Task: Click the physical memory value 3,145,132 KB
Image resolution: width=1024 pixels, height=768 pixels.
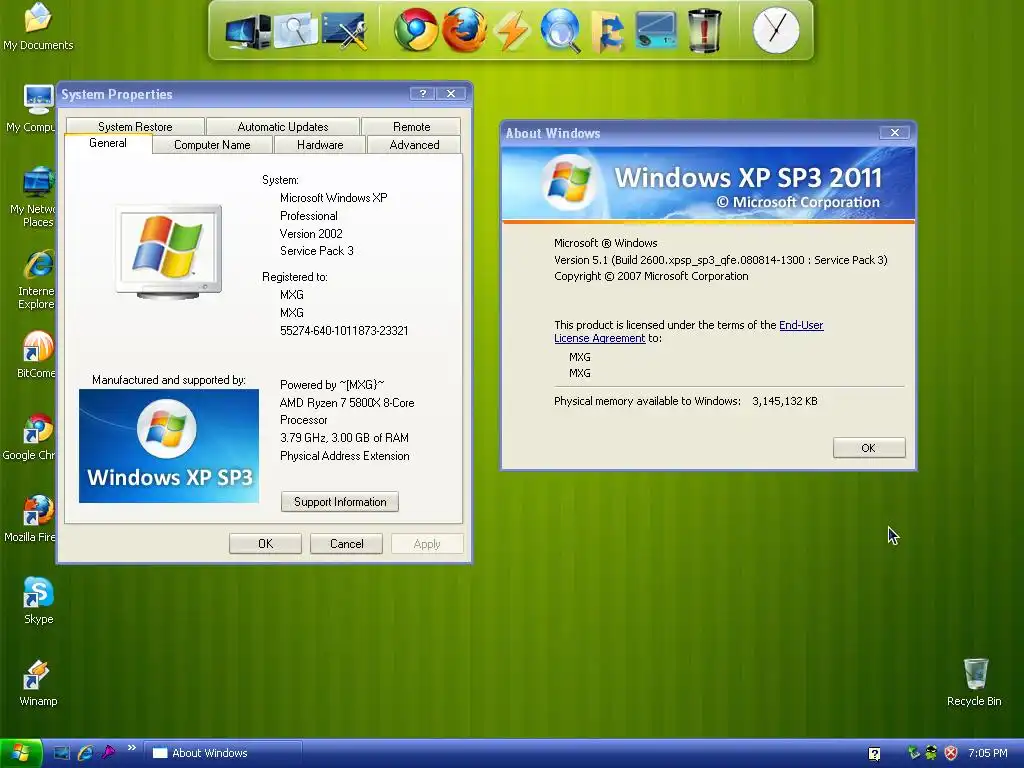Action: [x=784, y=401]
